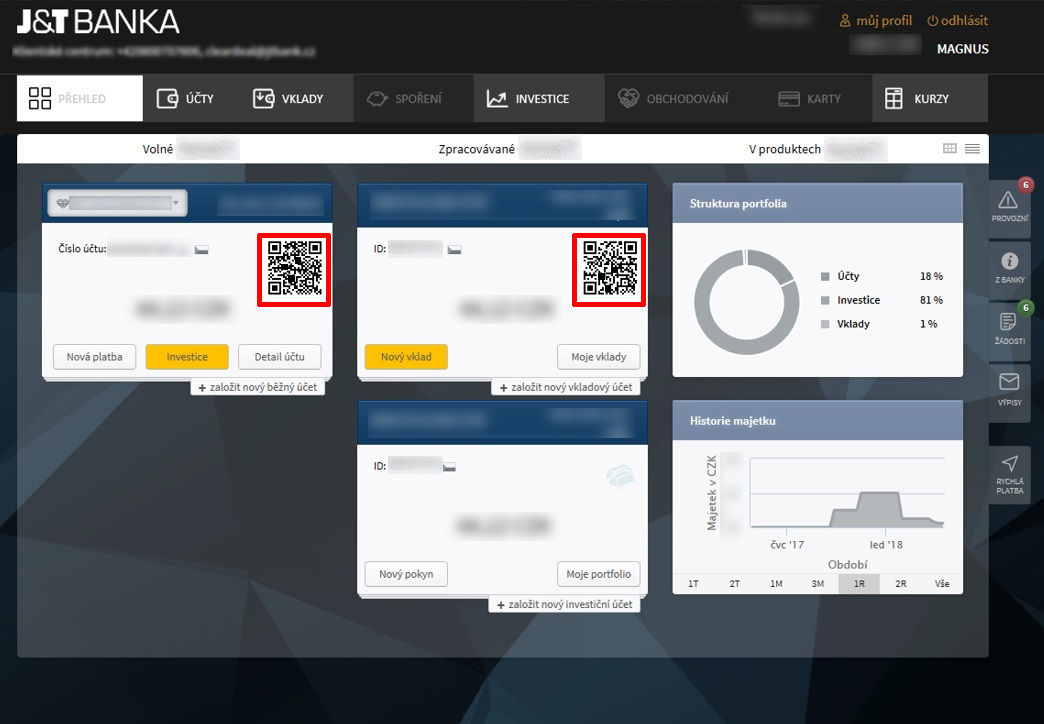
Task: Click the J&T BANKA logo
Action: (98, 22)
